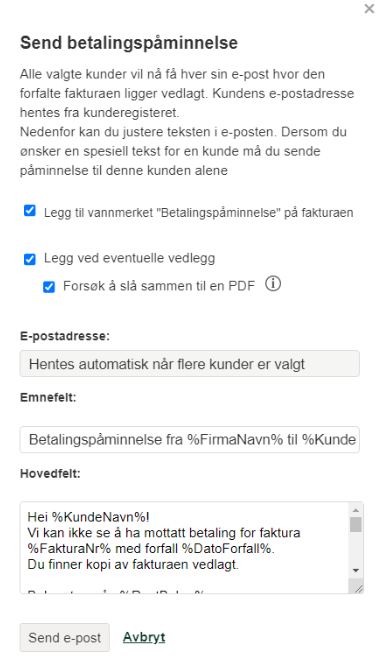The height and width of the screenshot is (658, 390).
Task: Close the Send betalingspåminnelse dialog
Action: [x=369, y=9]
